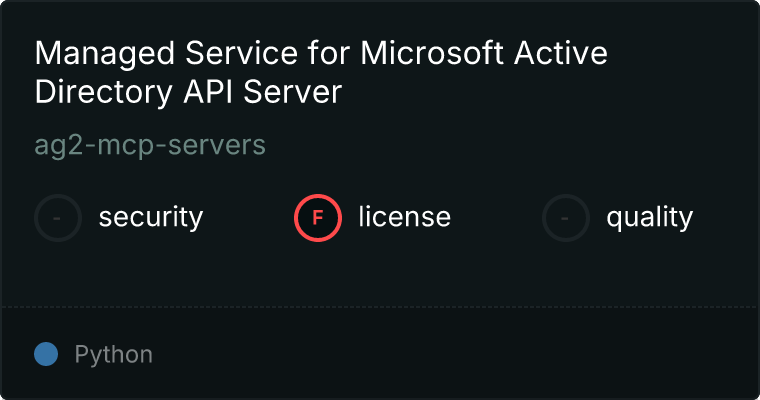
Task: Select the security label text
Action: click(x=151, y=217)
